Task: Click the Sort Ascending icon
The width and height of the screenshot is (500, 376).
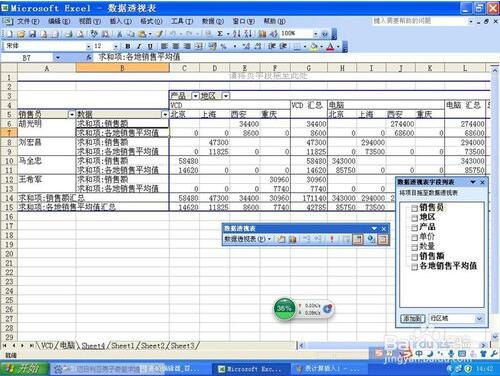Action: tap(237, 34)
